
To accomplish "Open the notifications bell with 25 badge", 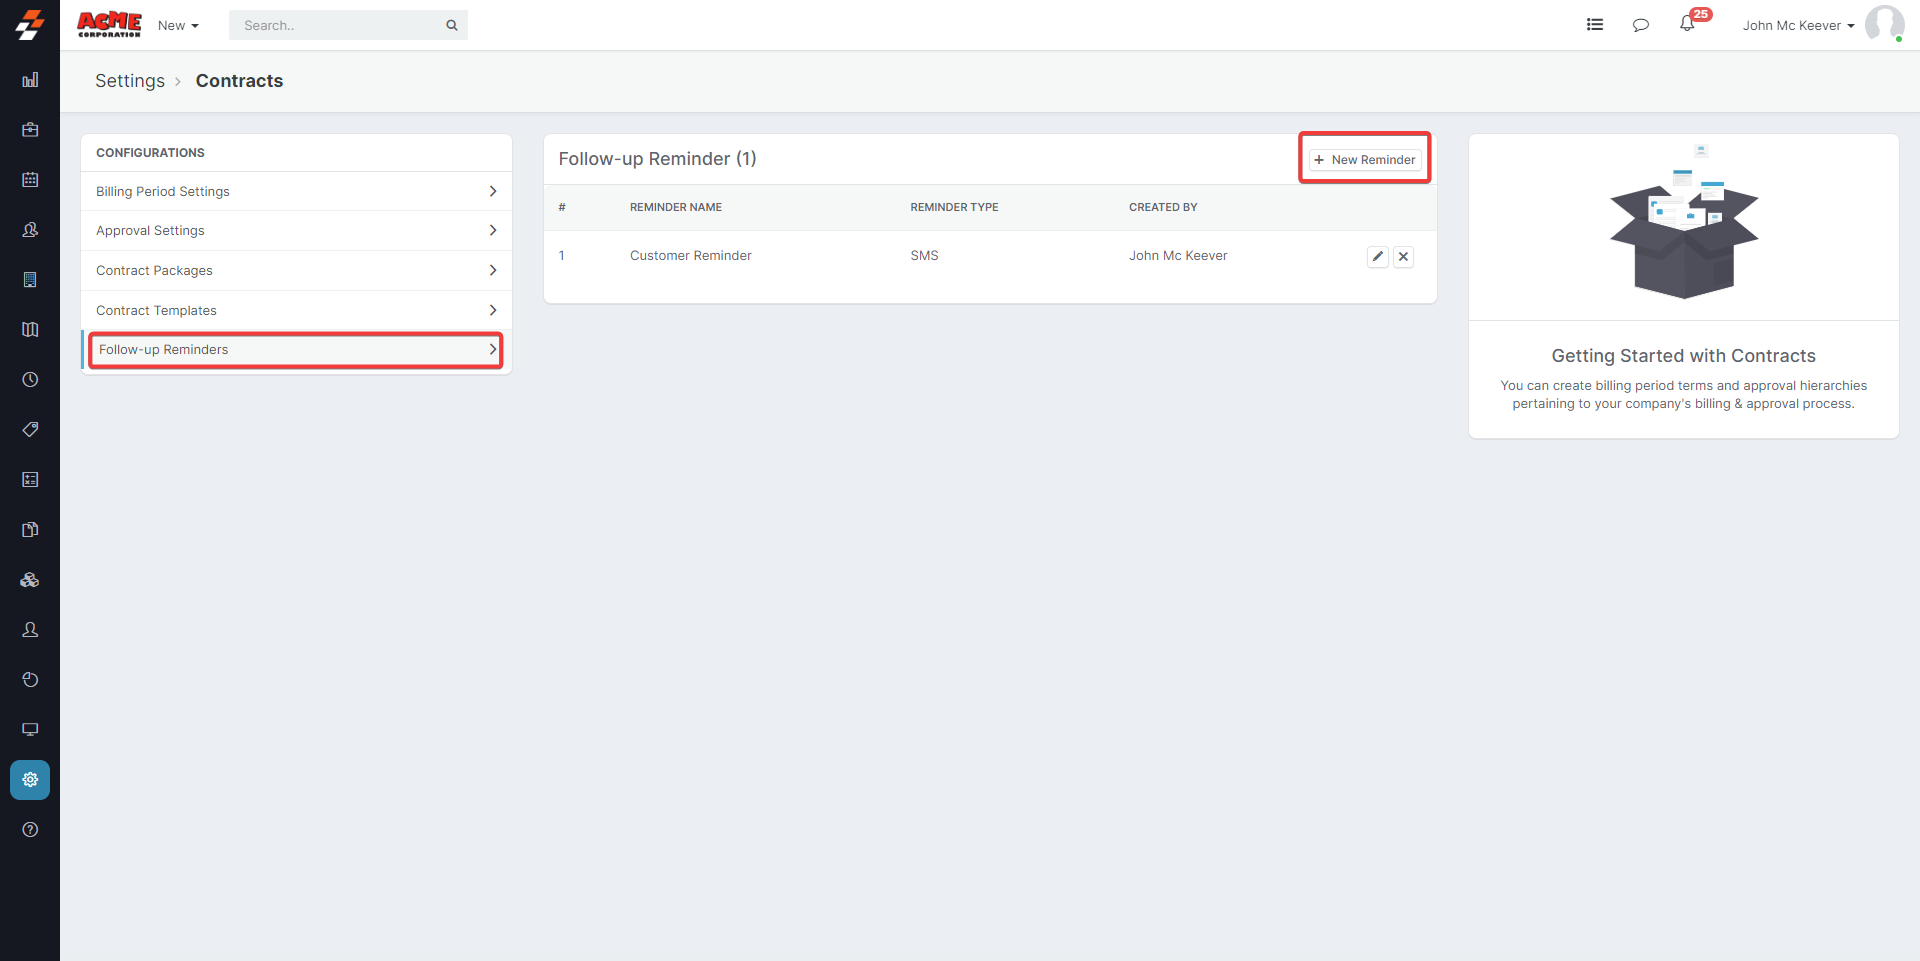I will pos(1690,22).
